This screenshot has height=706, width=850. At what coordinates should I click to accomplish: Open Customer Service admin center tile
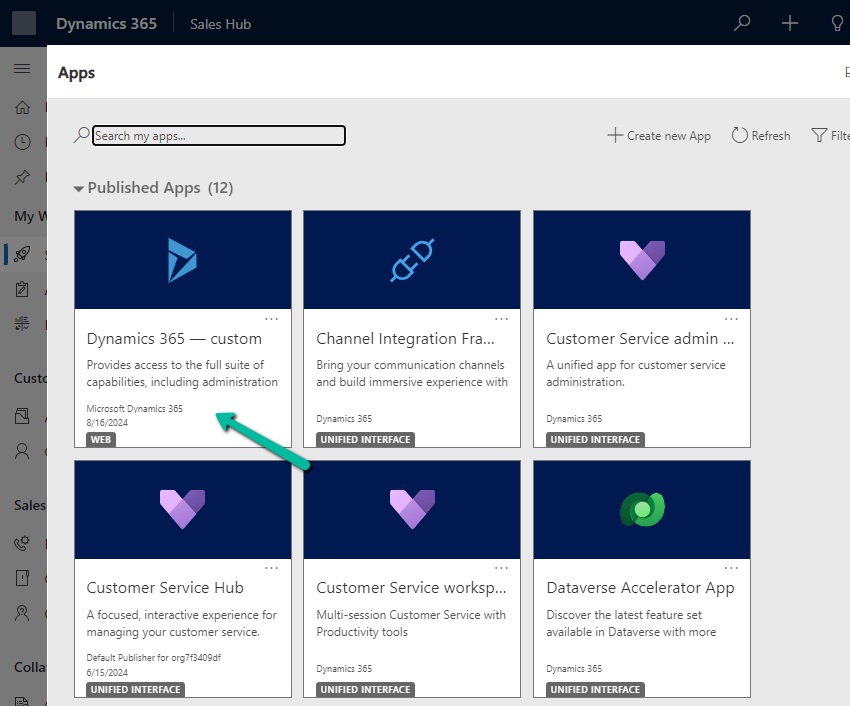click(642, 328)
